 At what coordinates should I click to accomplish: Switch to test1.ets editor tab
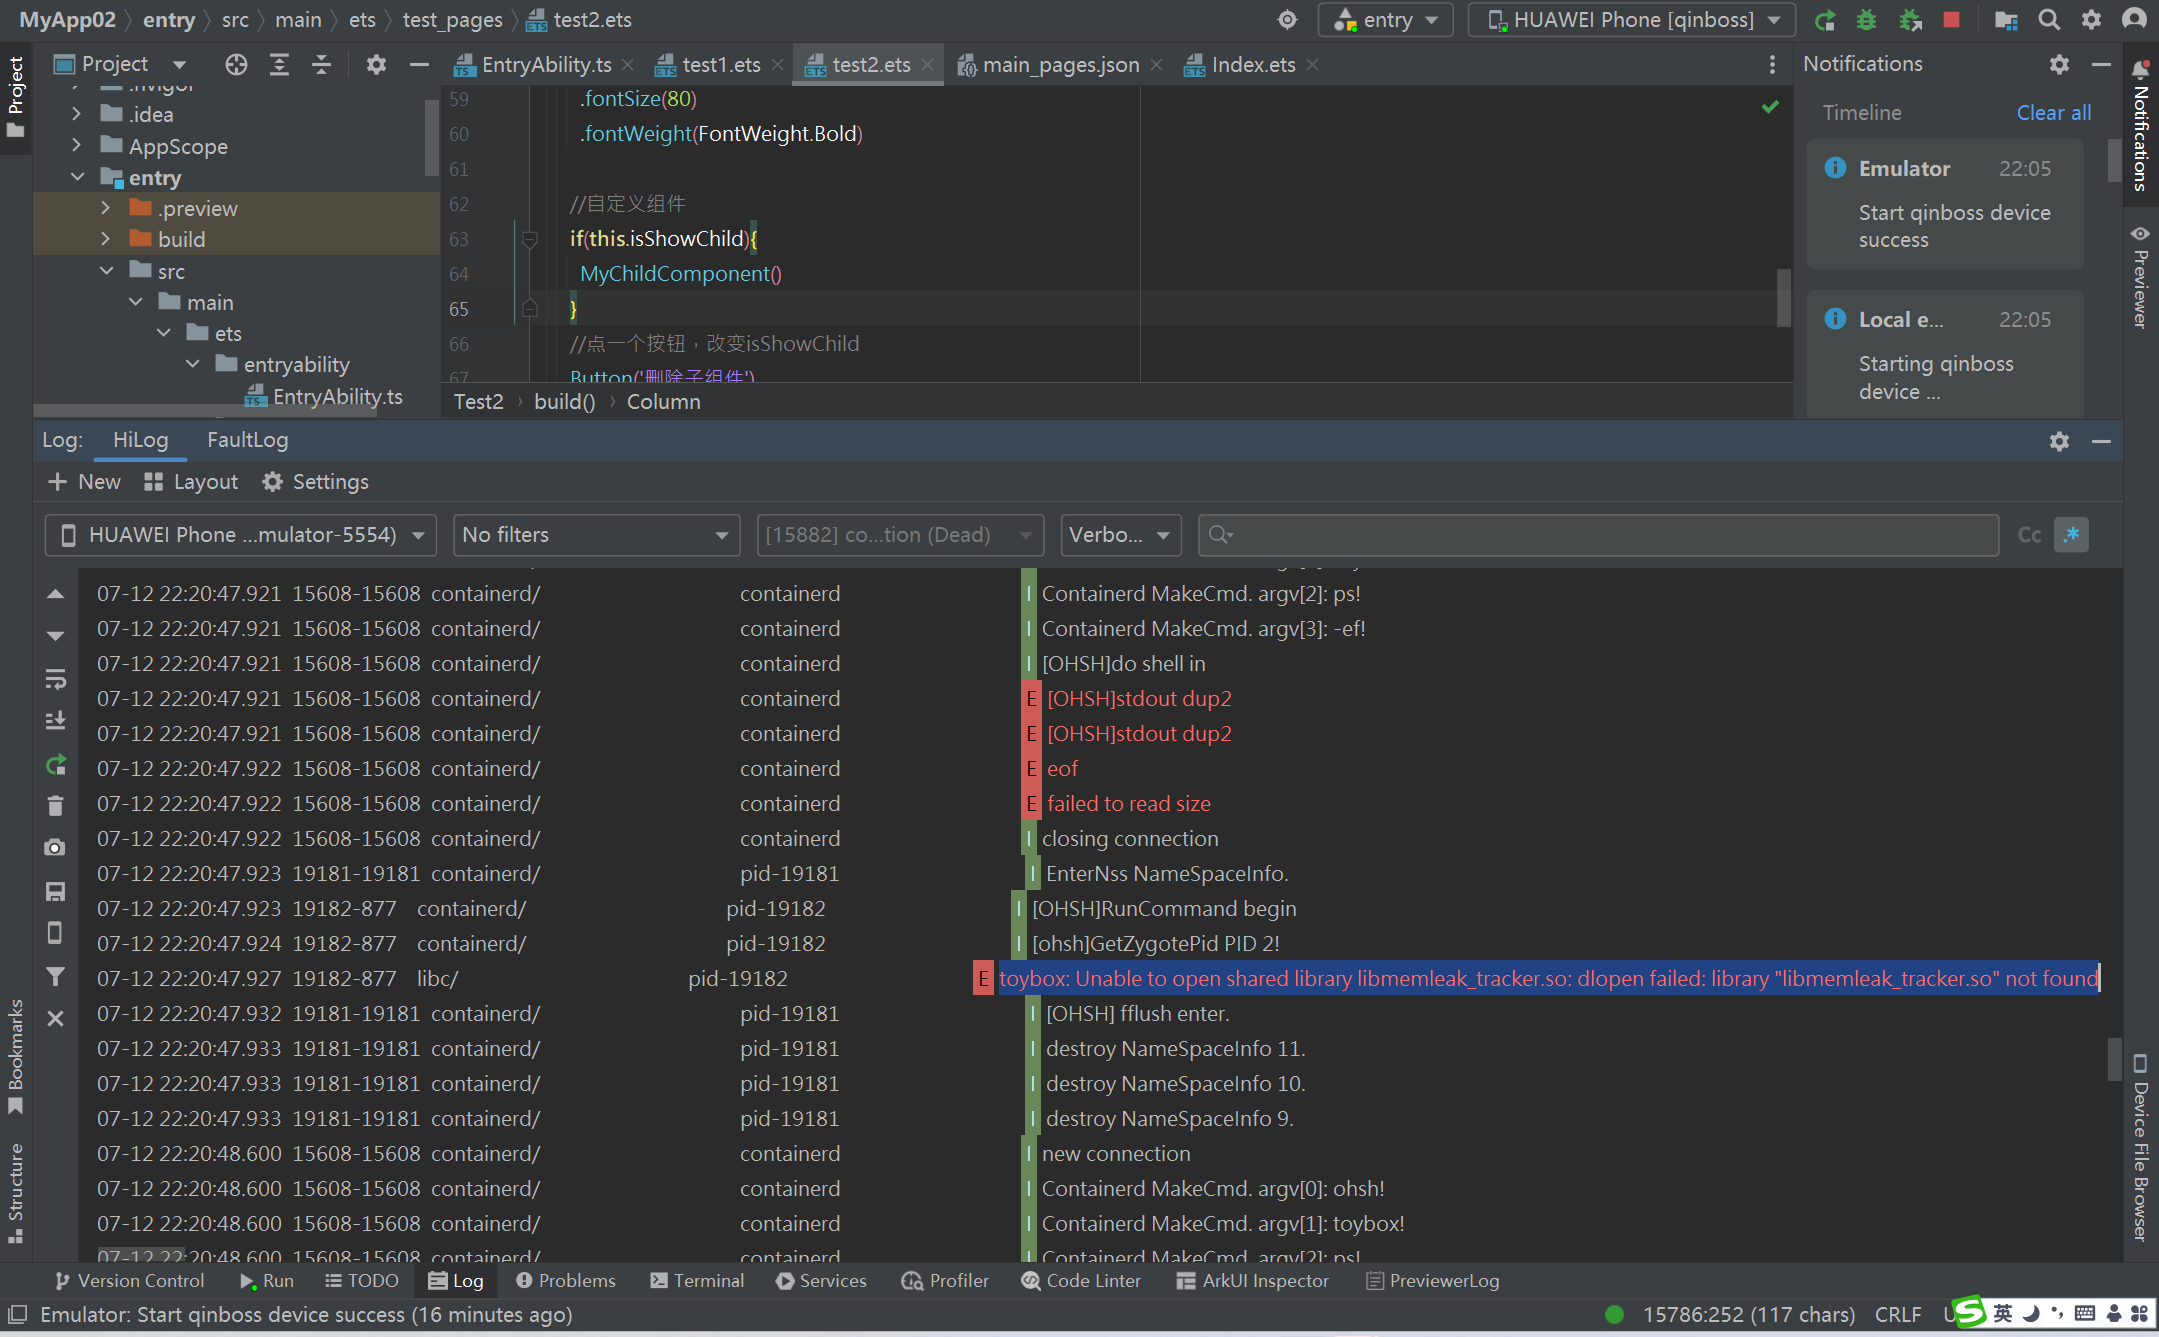(720, 65)
